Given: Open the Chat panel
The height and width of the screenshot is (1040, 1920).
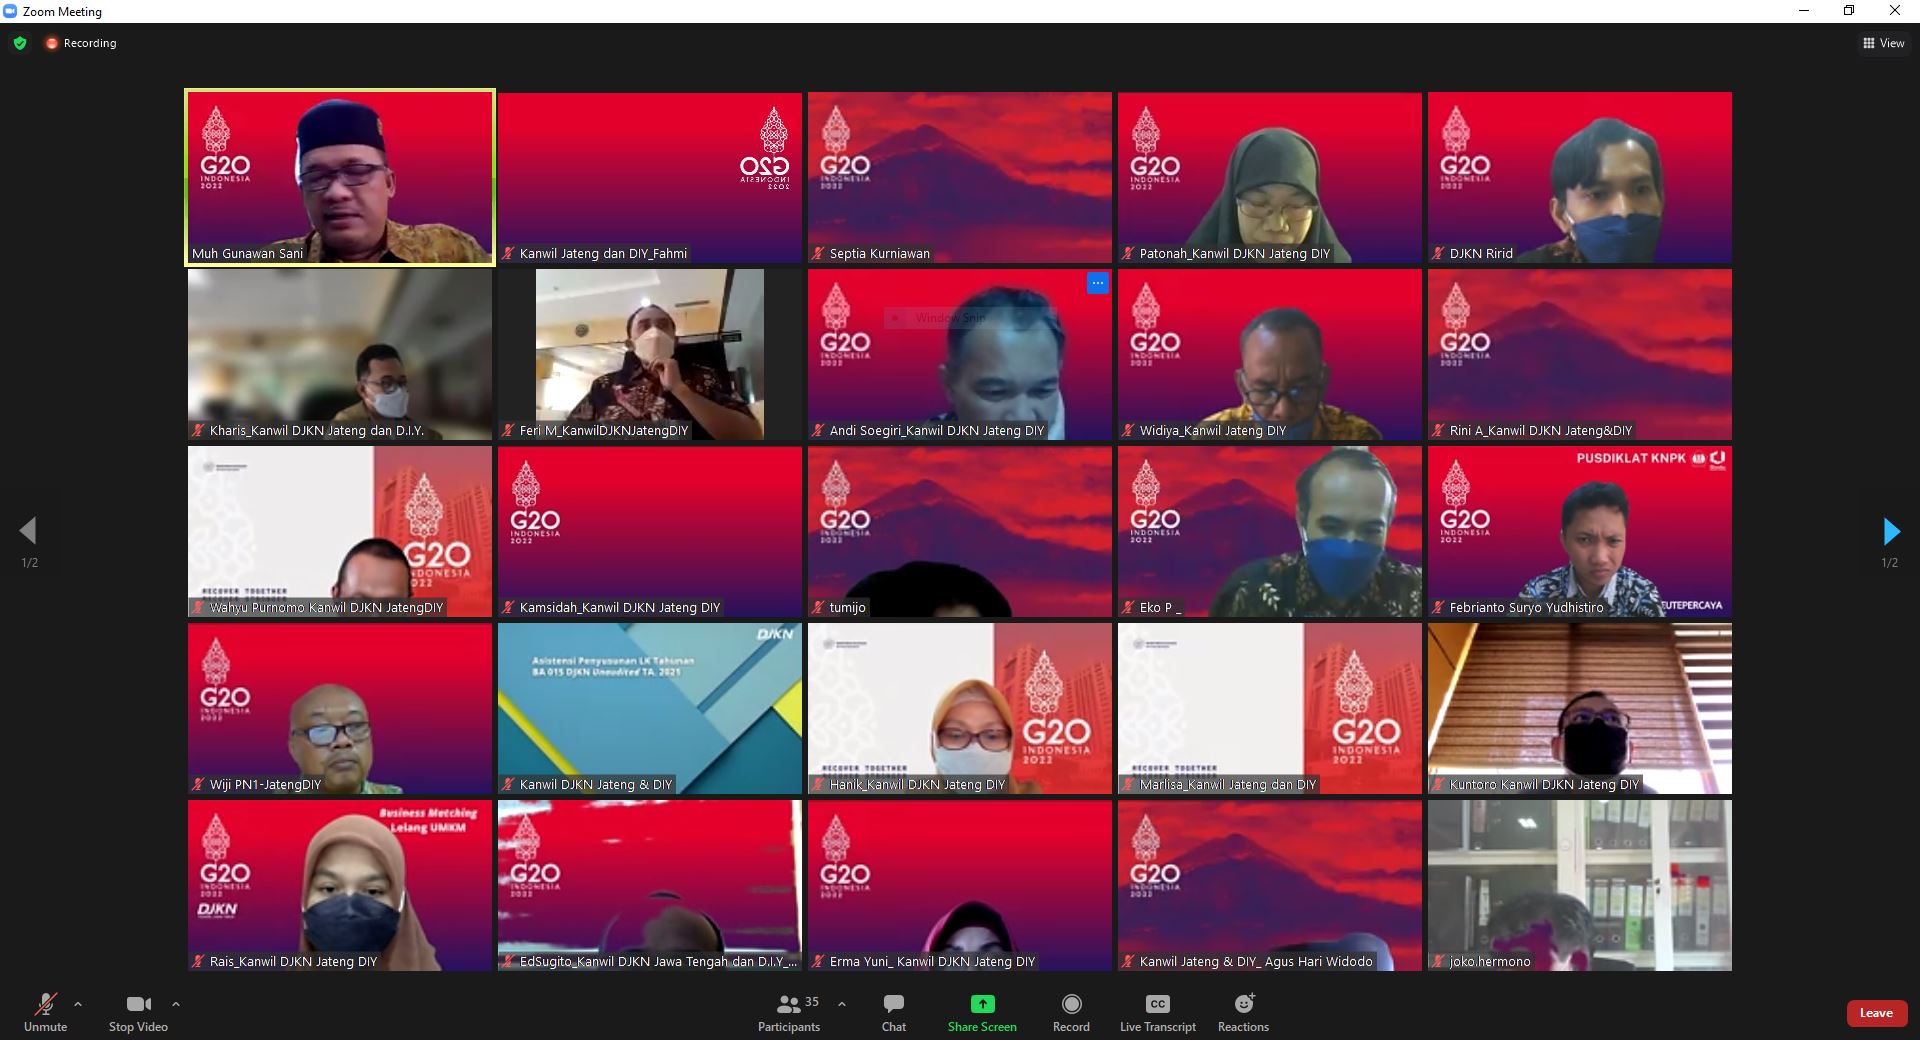Looking at the screenshot, I should pos(894,1011).
